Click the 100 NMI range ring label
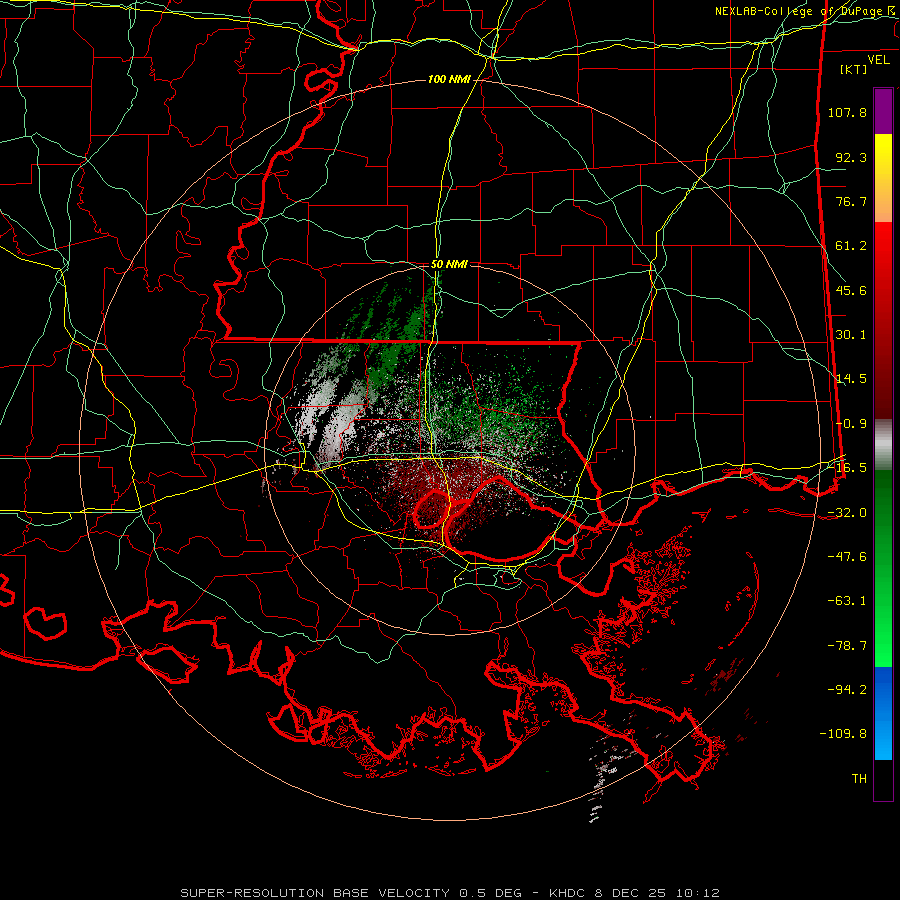Viewport: 900px width, 900px height. click(449, 79)
